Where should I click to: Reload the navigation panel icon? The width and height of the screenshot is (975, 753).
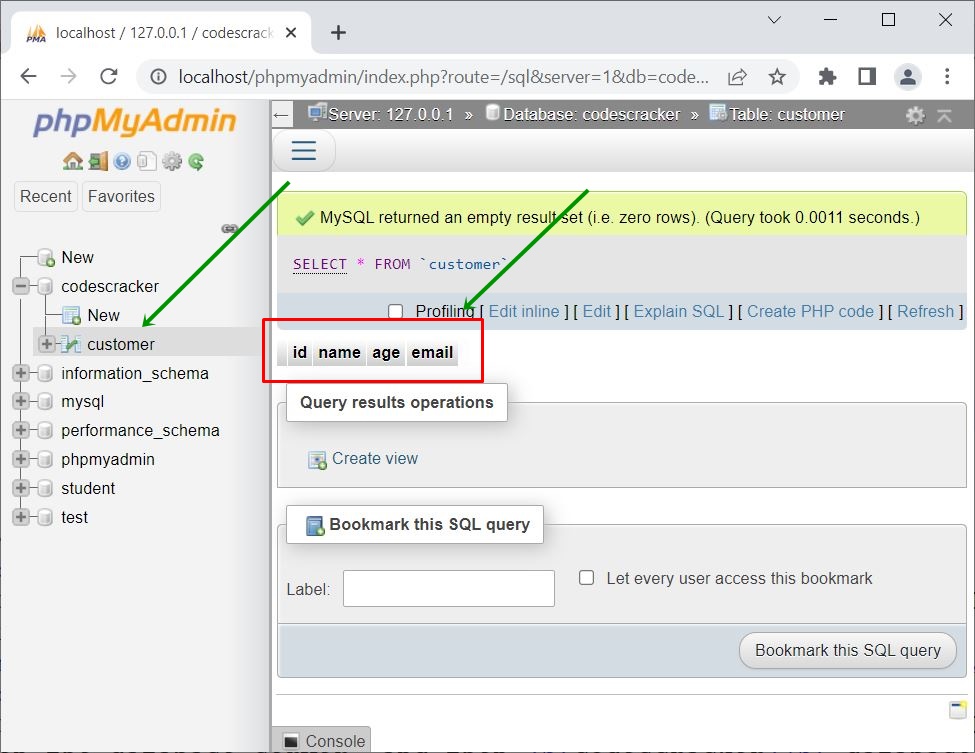(196, 161)
